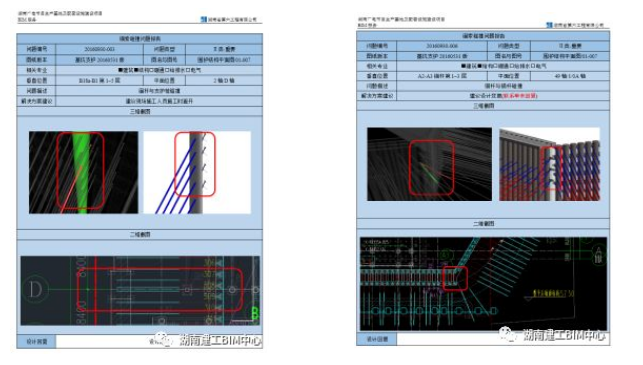This screenshot has width=643, height=365.
Task: Select the 二维截图 section header on right page
Action: coord(483,224)
